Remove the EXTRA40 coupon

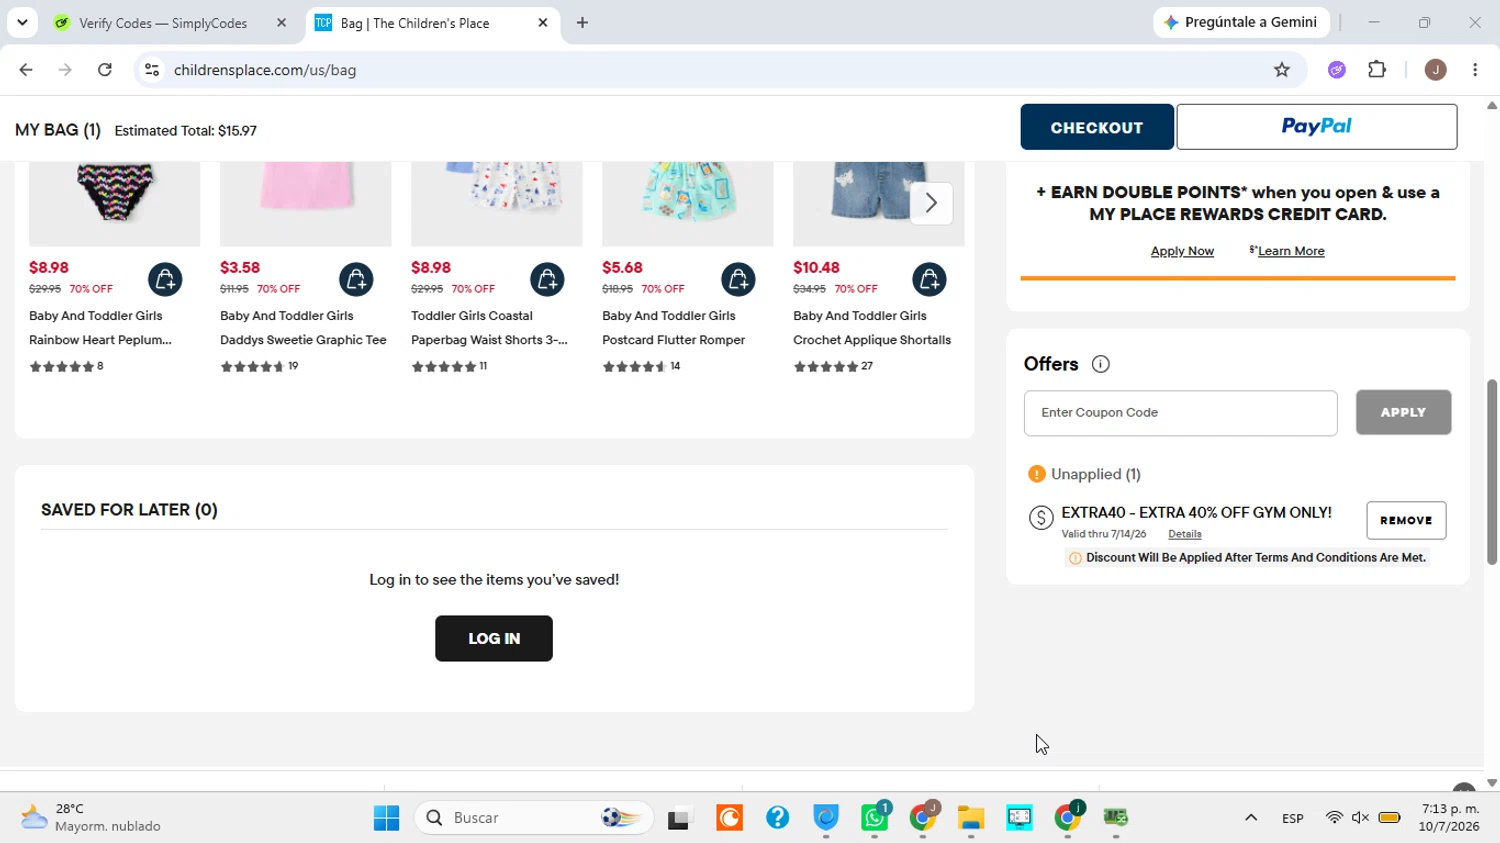click(x=1406, y=520)
